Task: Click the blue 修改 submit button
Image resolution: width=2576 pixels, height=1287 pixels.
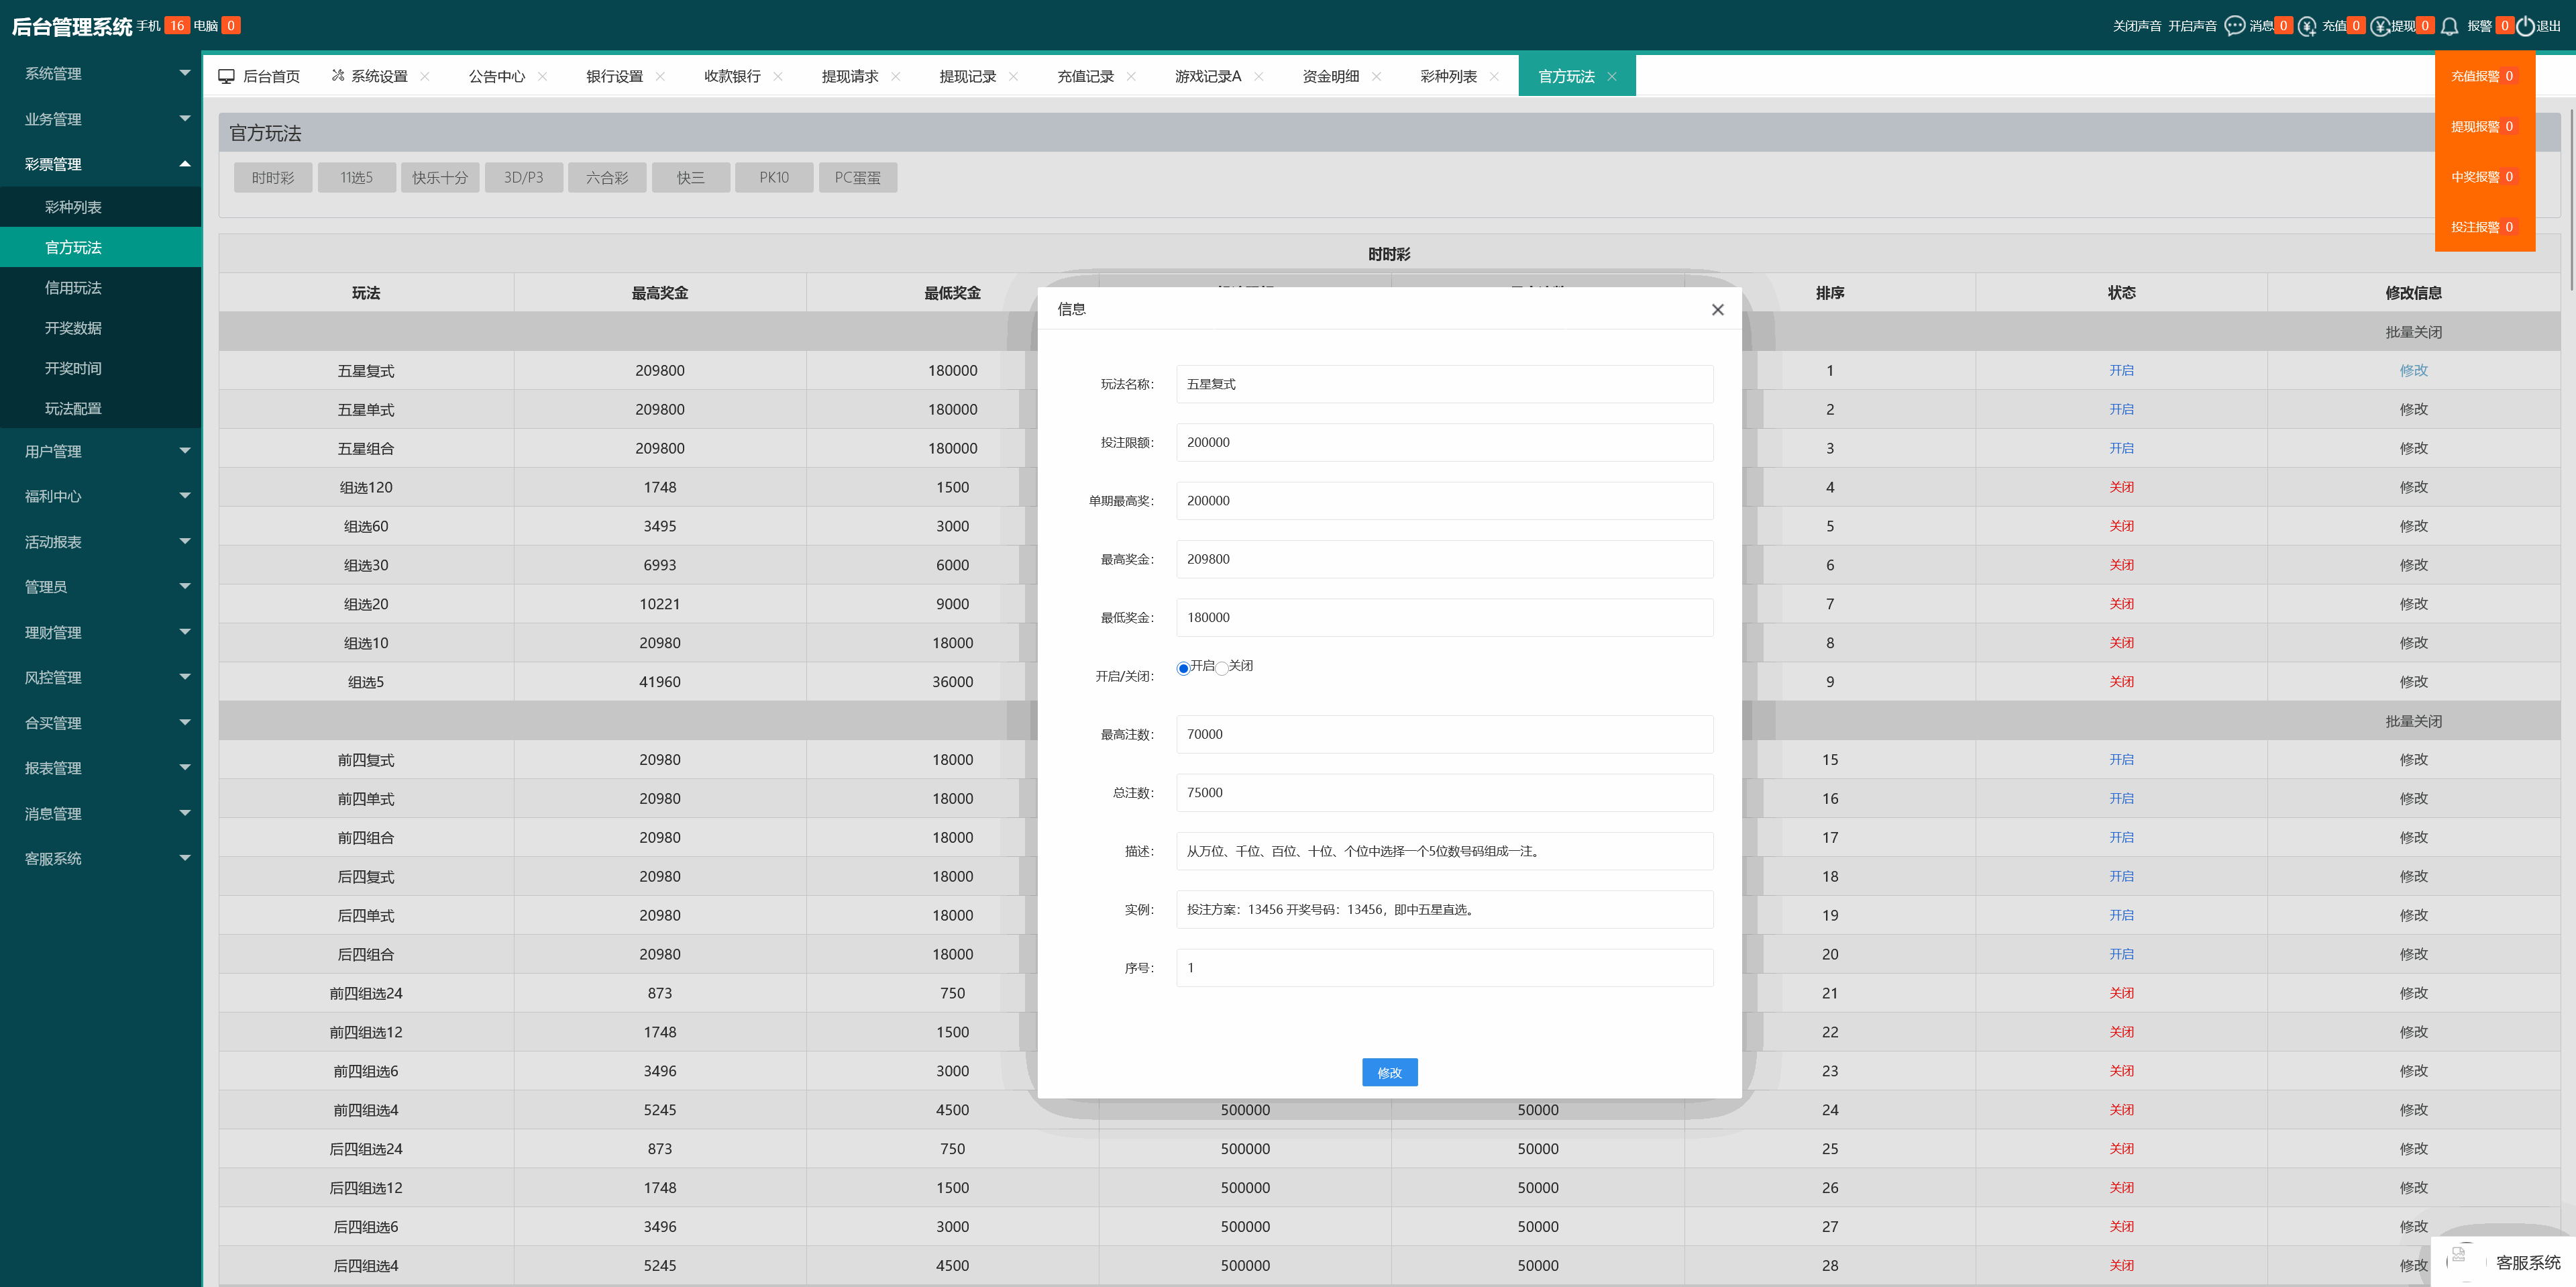Action: point(1389,1072)
